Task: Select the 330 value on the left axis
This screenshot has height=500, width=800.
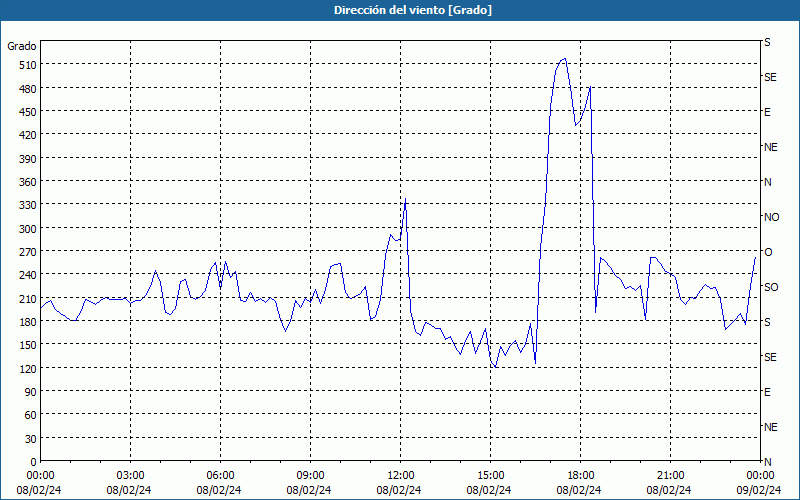Action: pyautogui.click(x=27, y=205)
